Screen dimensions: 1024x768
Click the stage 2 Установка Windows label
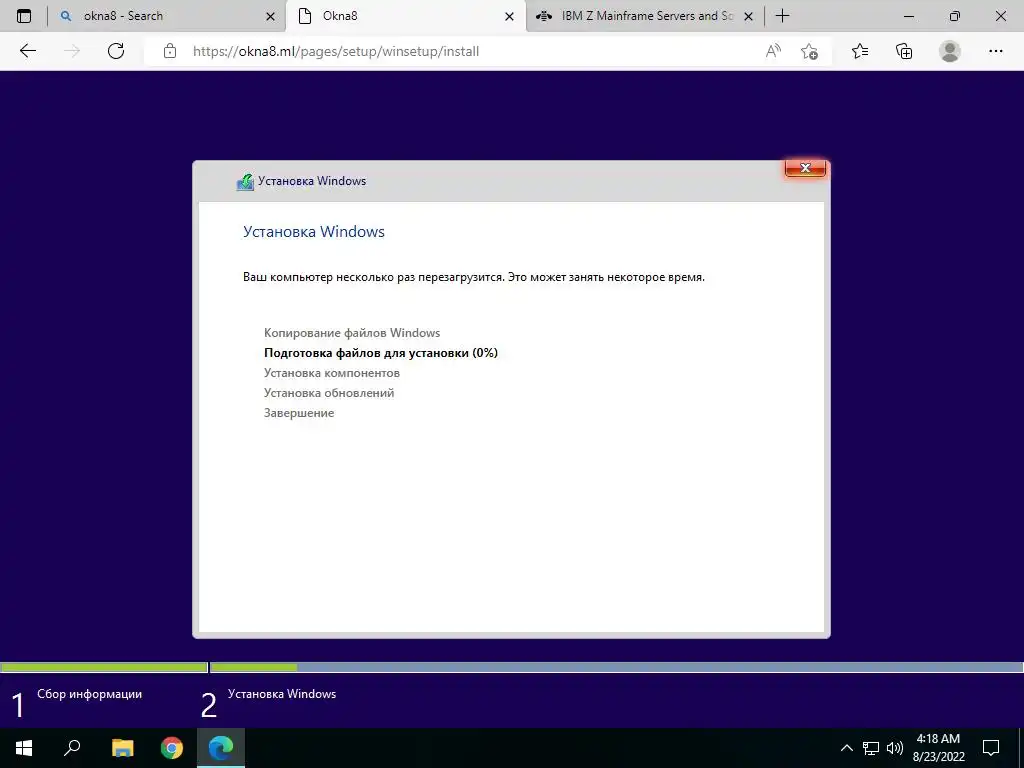click(x=282, y=694)
